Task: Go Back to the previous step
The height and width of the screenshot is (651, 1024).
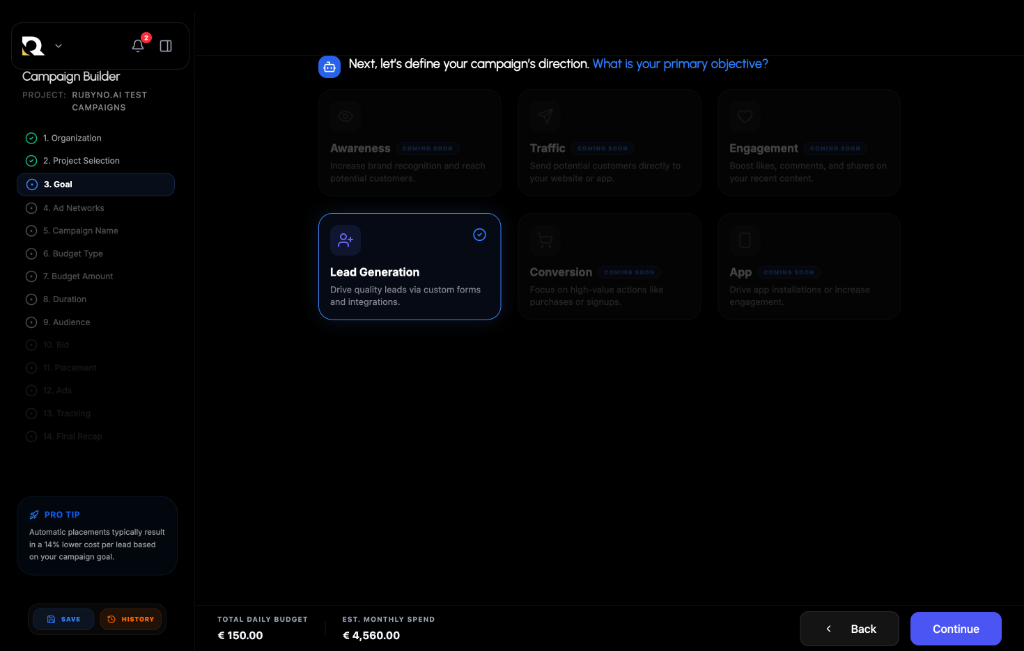Action: pos(849,629)
